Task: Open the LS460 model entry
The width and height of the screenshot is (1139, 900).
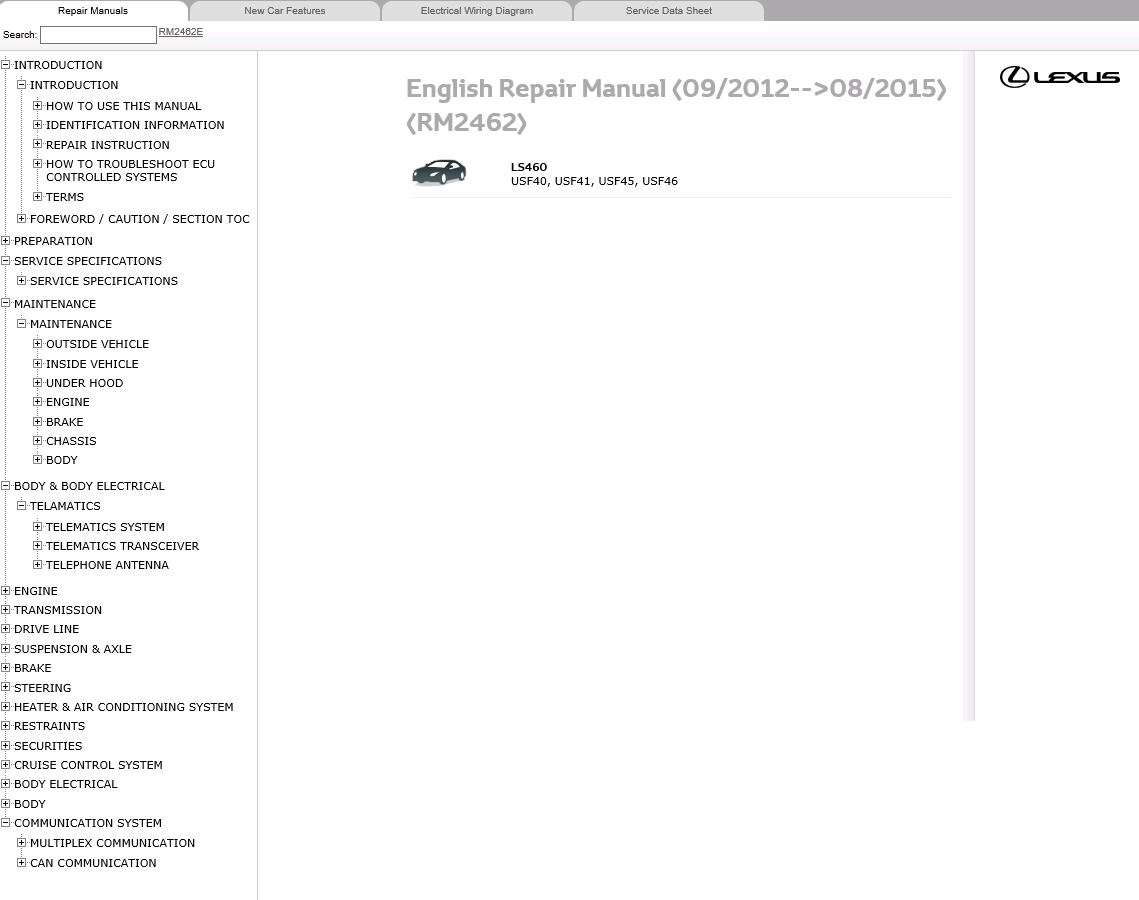Action: point(528,167)
